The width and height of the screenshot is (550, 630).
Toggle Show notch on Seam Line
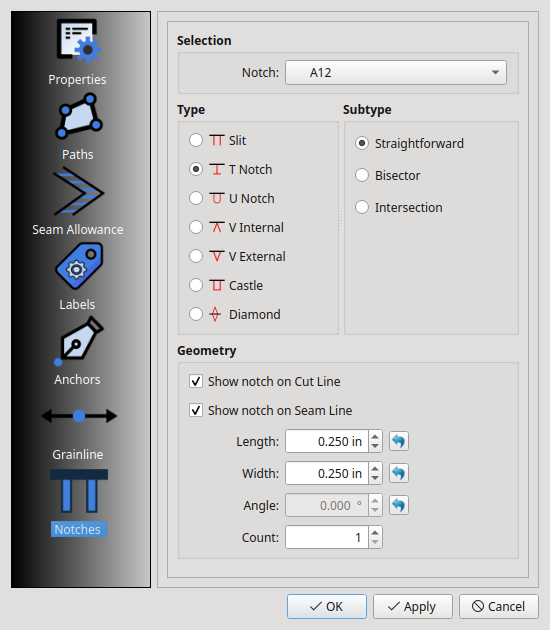click(196, 410)
